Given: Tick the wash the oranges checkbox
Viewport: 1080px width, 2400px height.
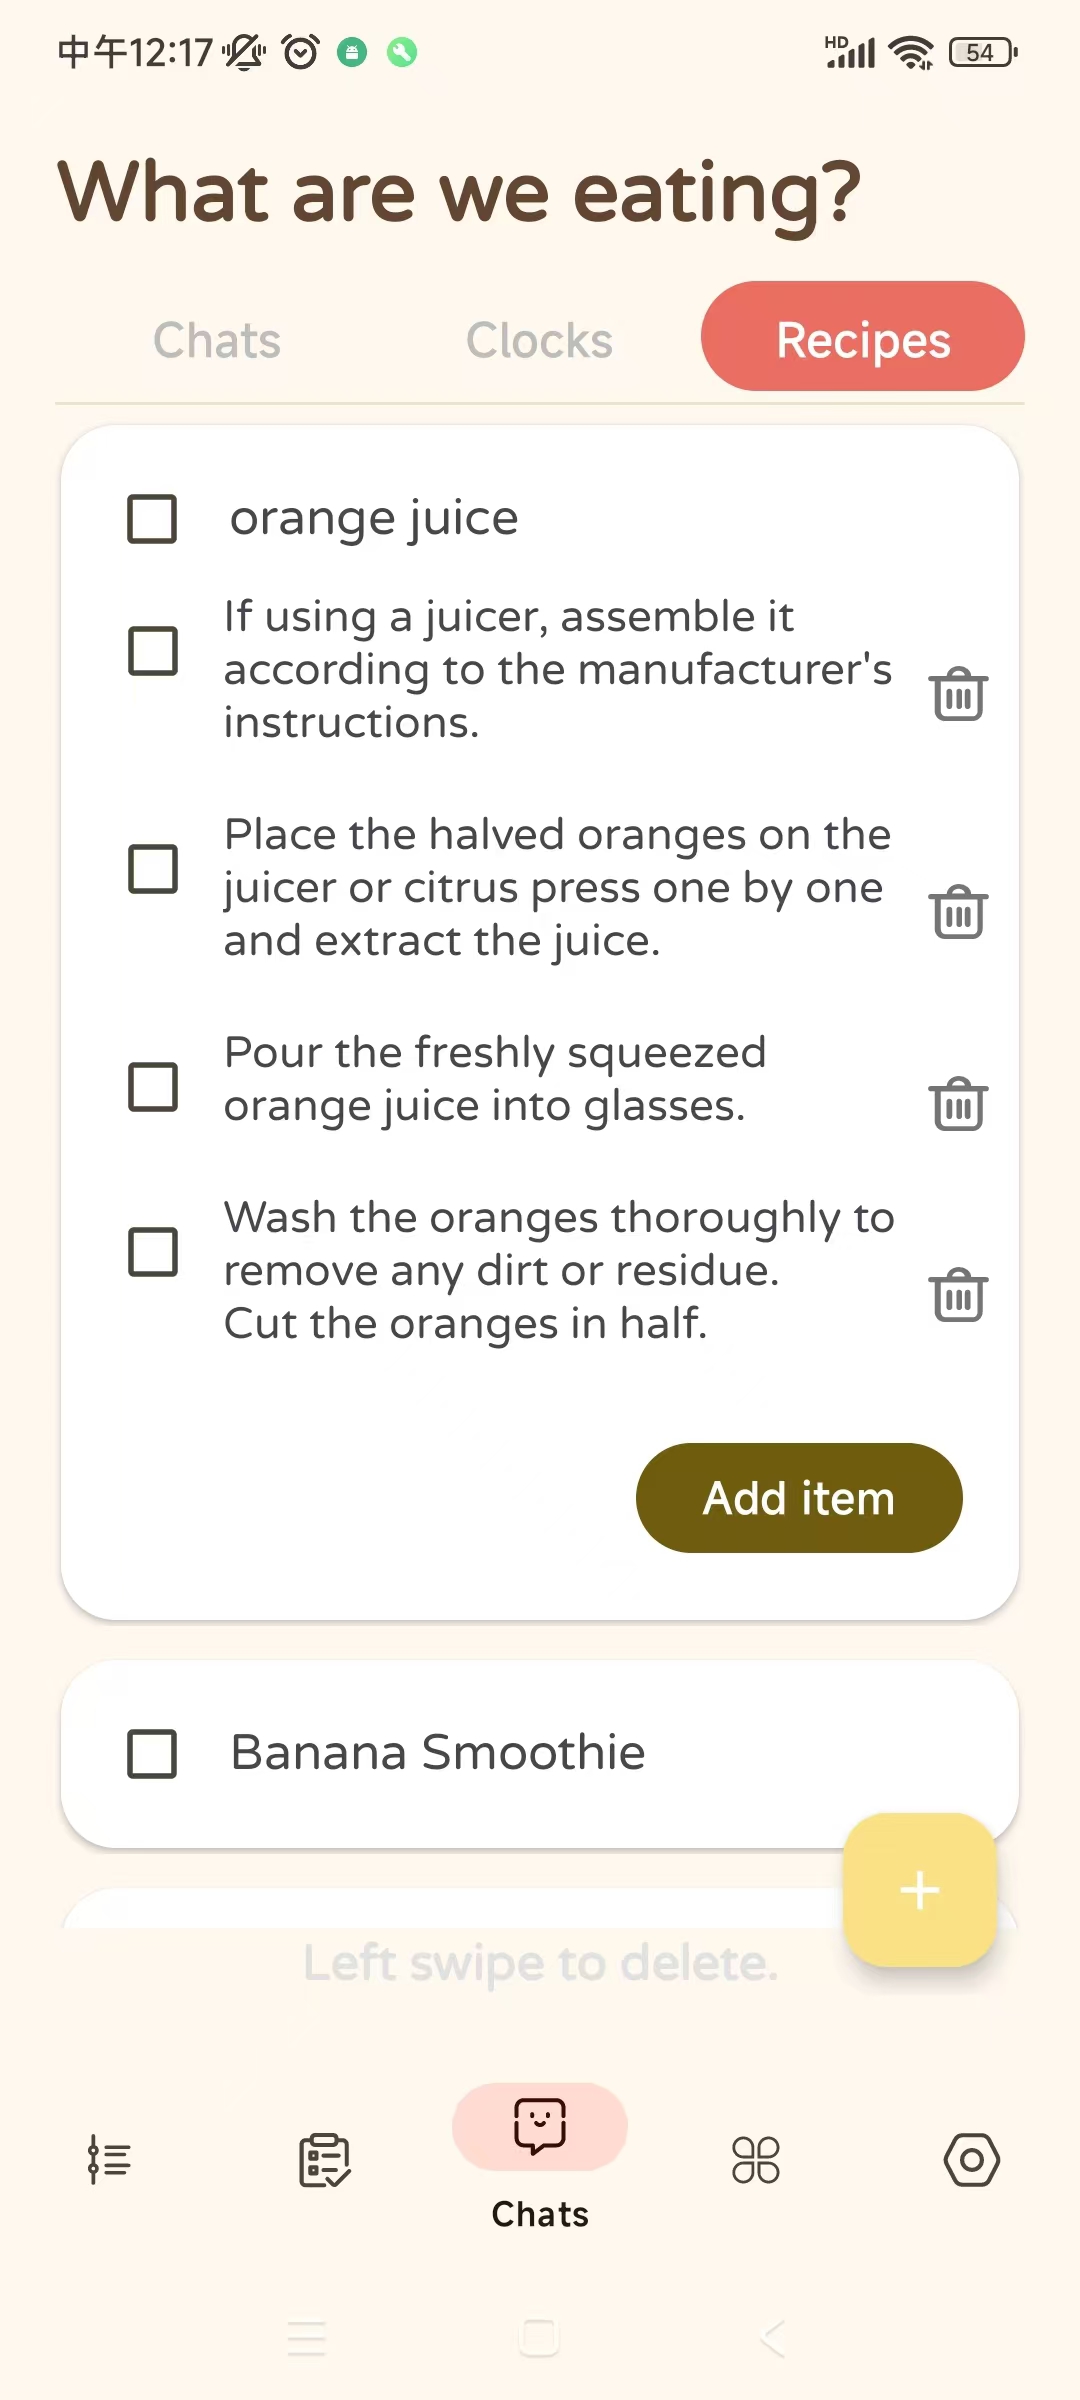Looking at the screenshot, I should tap(153, 1252).
